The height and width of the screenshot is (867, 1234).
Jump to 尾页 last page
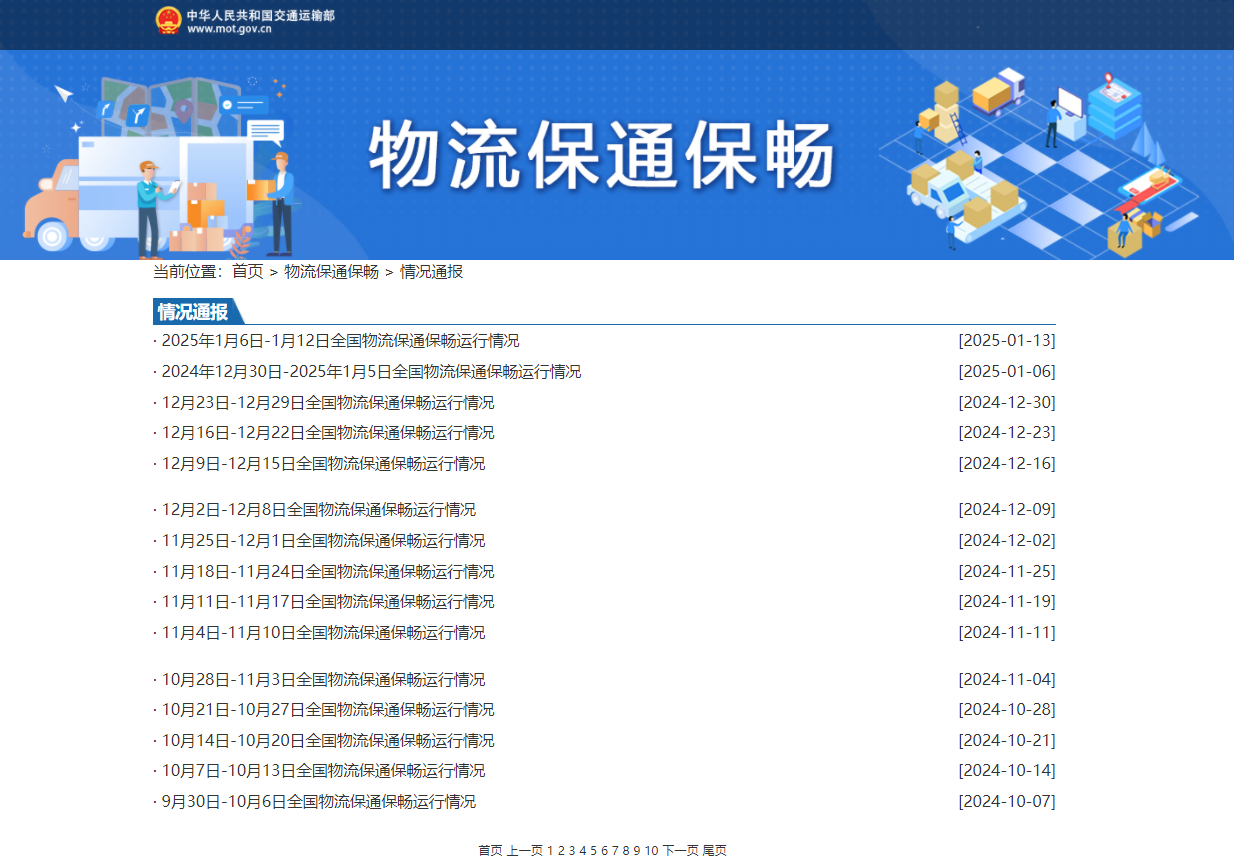pos(714,851)
